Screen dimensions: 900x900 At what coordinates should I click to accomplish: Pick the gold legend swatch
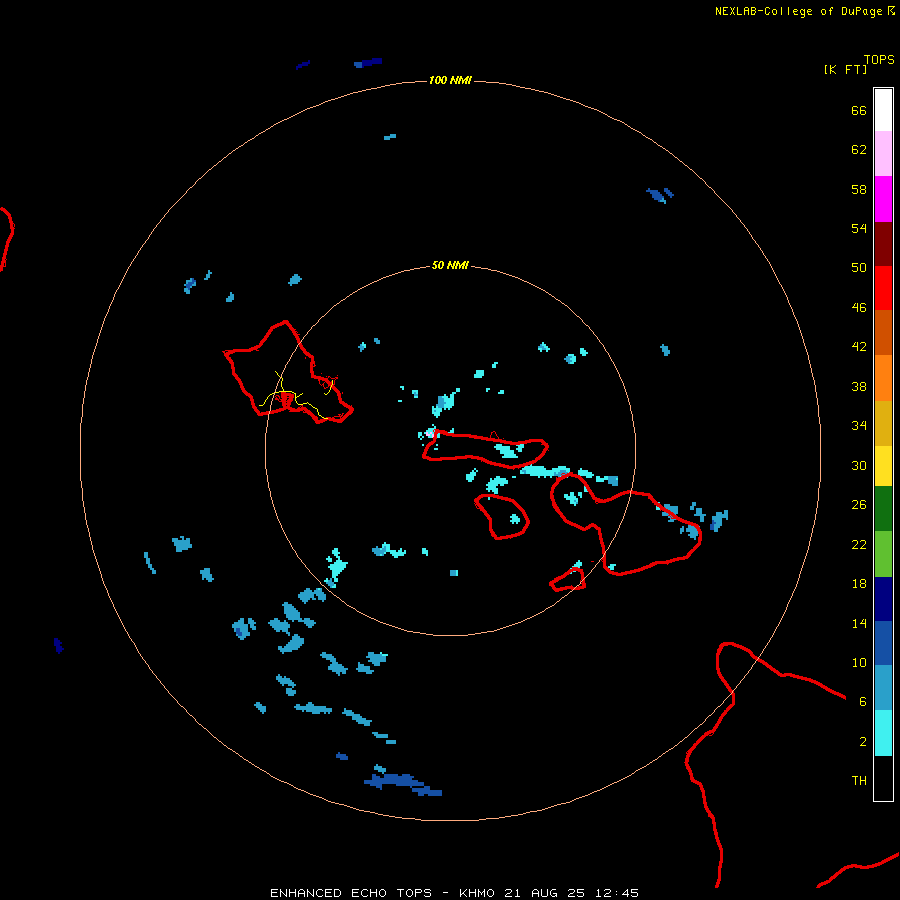point(883,424)
